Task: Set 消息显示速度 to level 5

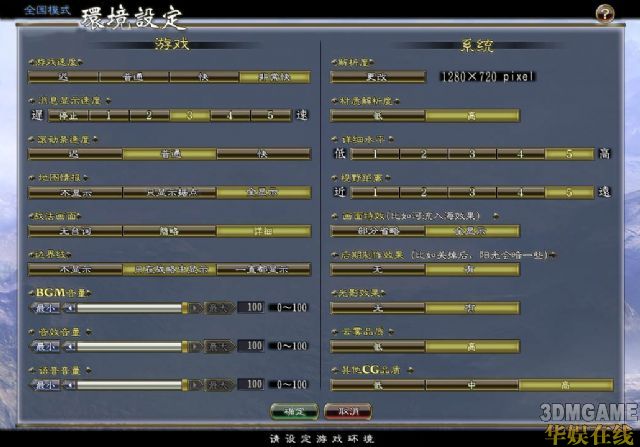Action: click(x=271, y=116)
